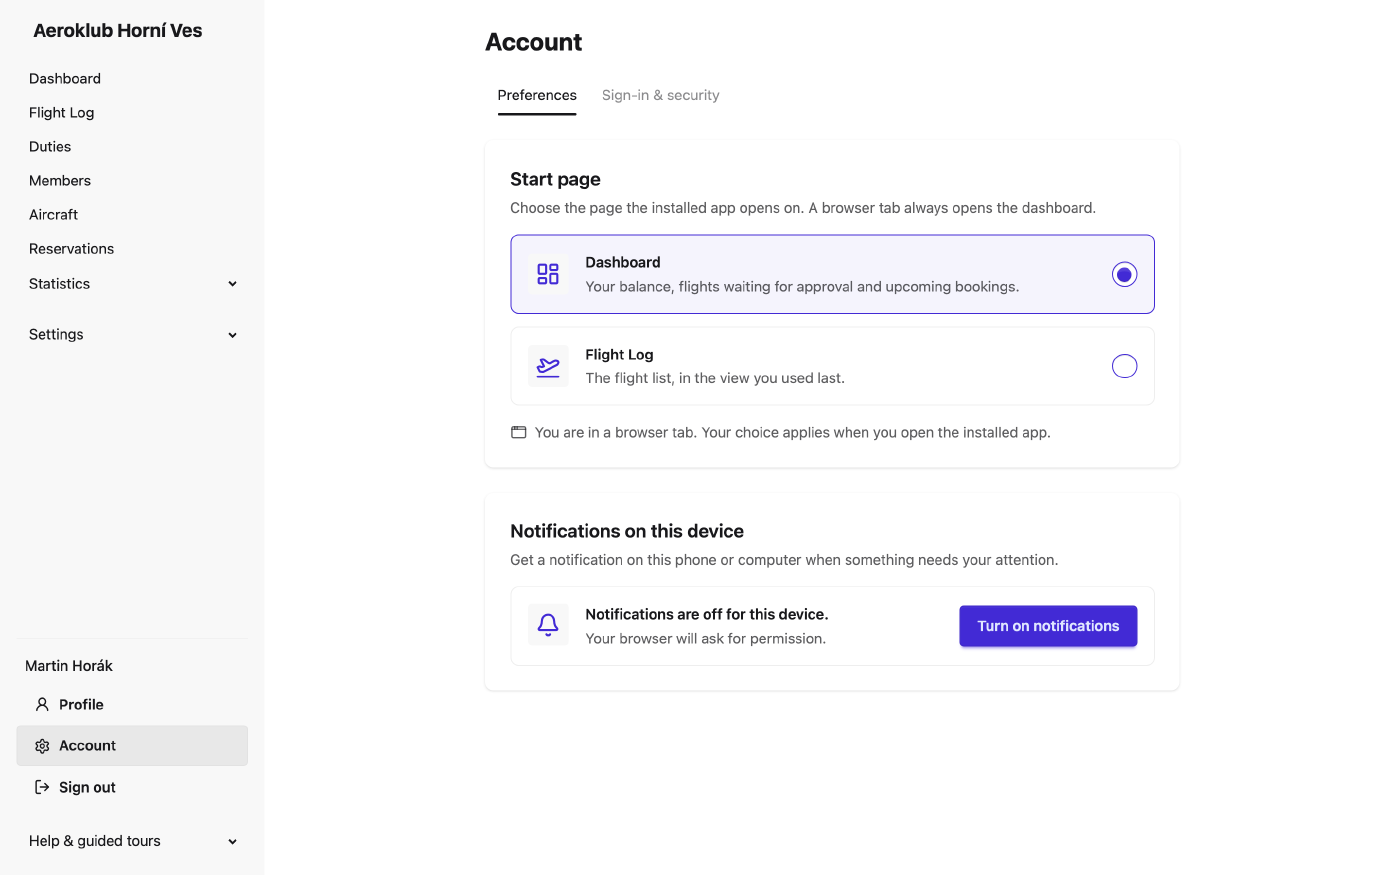
Task: Click "Your browser will ask for permission." text
Action: [x=706, y=639]
